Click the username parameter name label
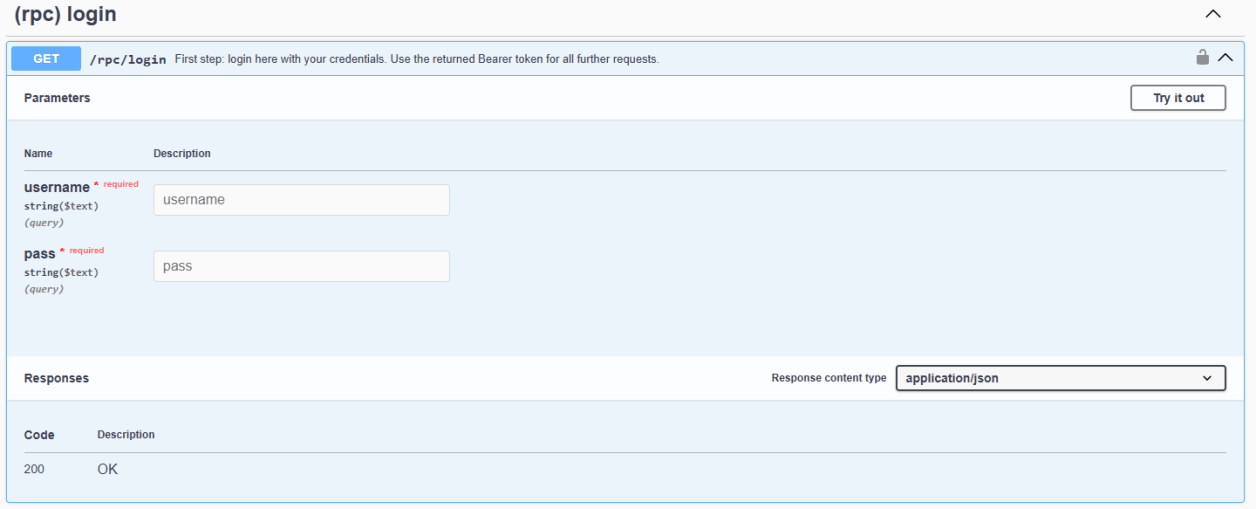Viewport: 1256px width, 509px height. 57,188
